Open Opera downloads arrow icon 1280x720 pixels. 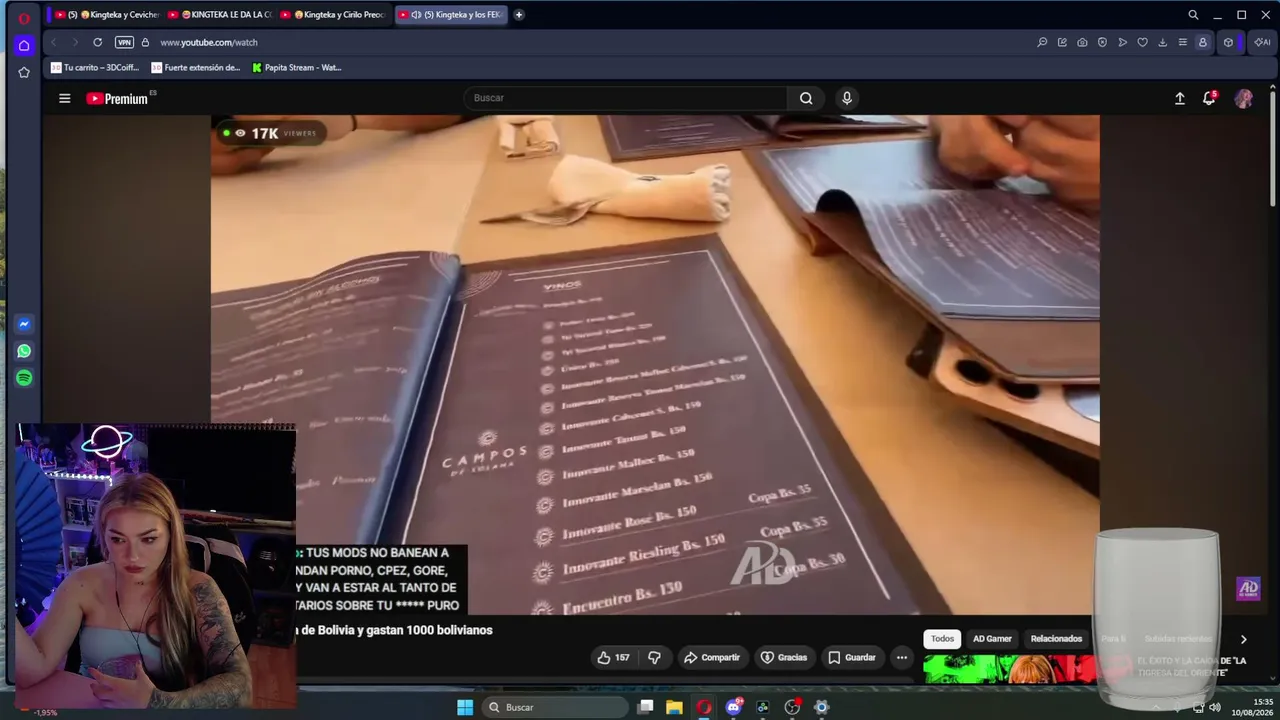1162,42
